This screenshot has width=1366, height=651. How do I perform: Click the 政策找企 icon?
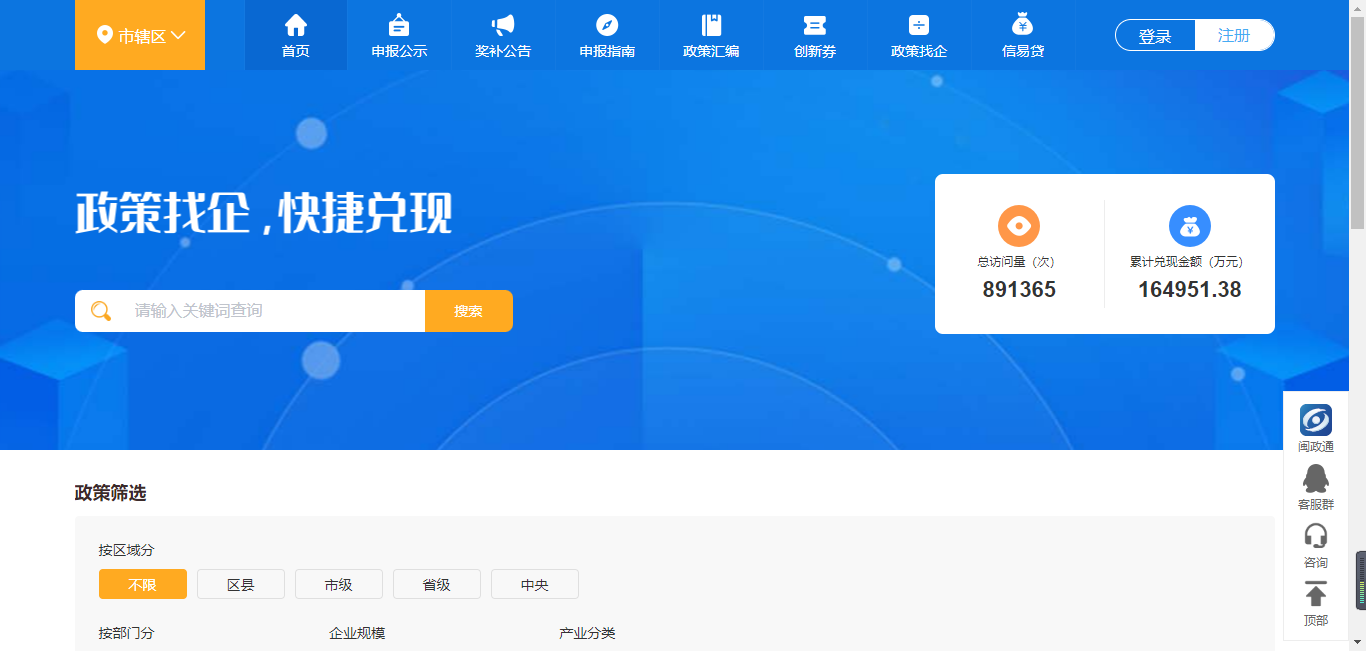click(x=919, y=25)
